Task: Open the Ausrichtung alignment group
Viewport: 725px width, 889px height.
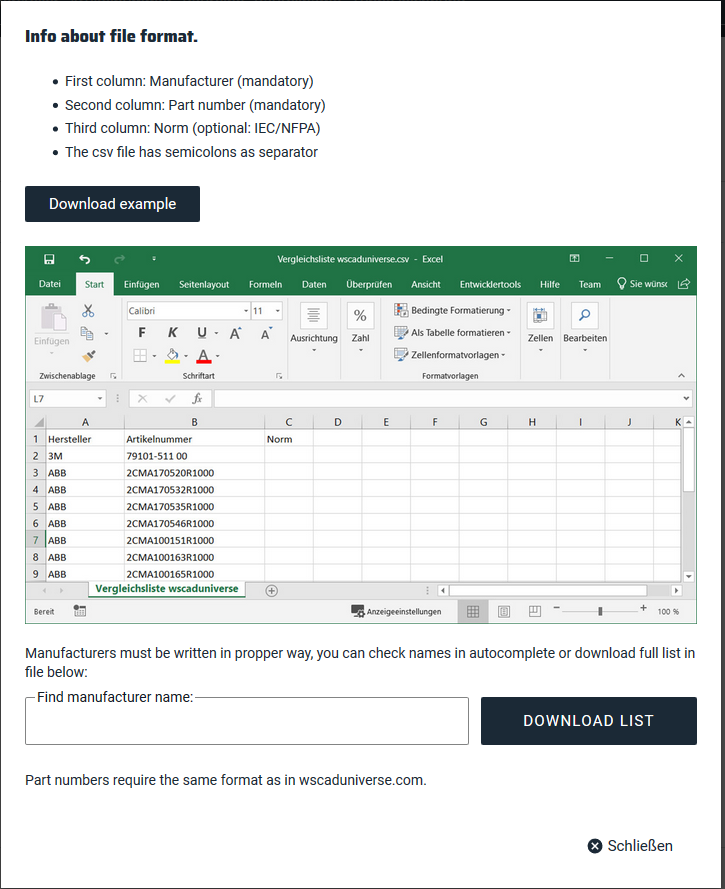Action: pyautogui.click(x=313, y=329)
